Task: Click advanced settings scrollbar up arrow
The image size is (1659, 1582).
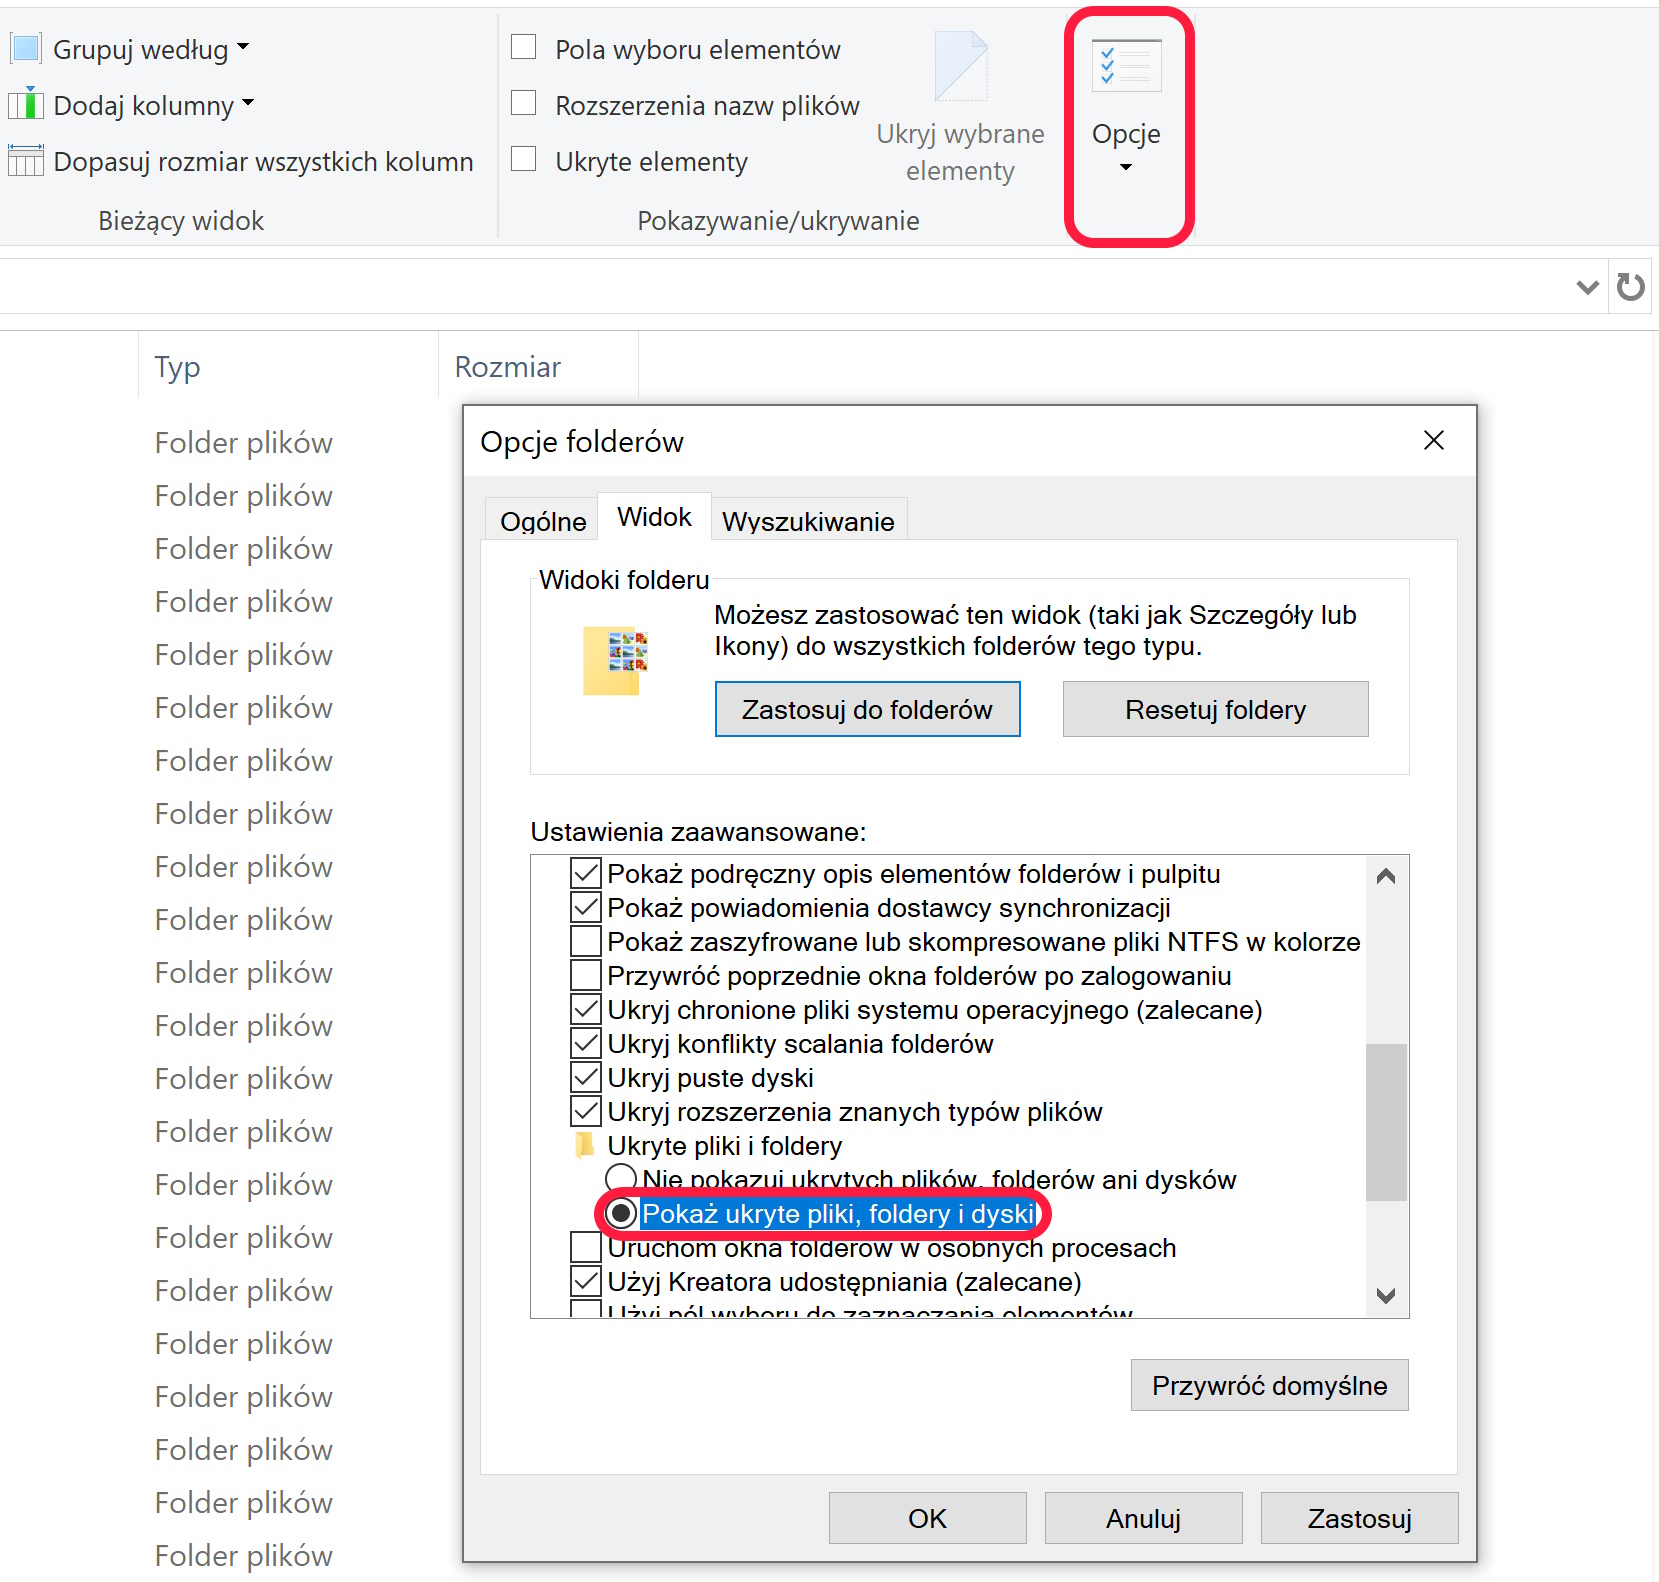Action: [1386, 876]
